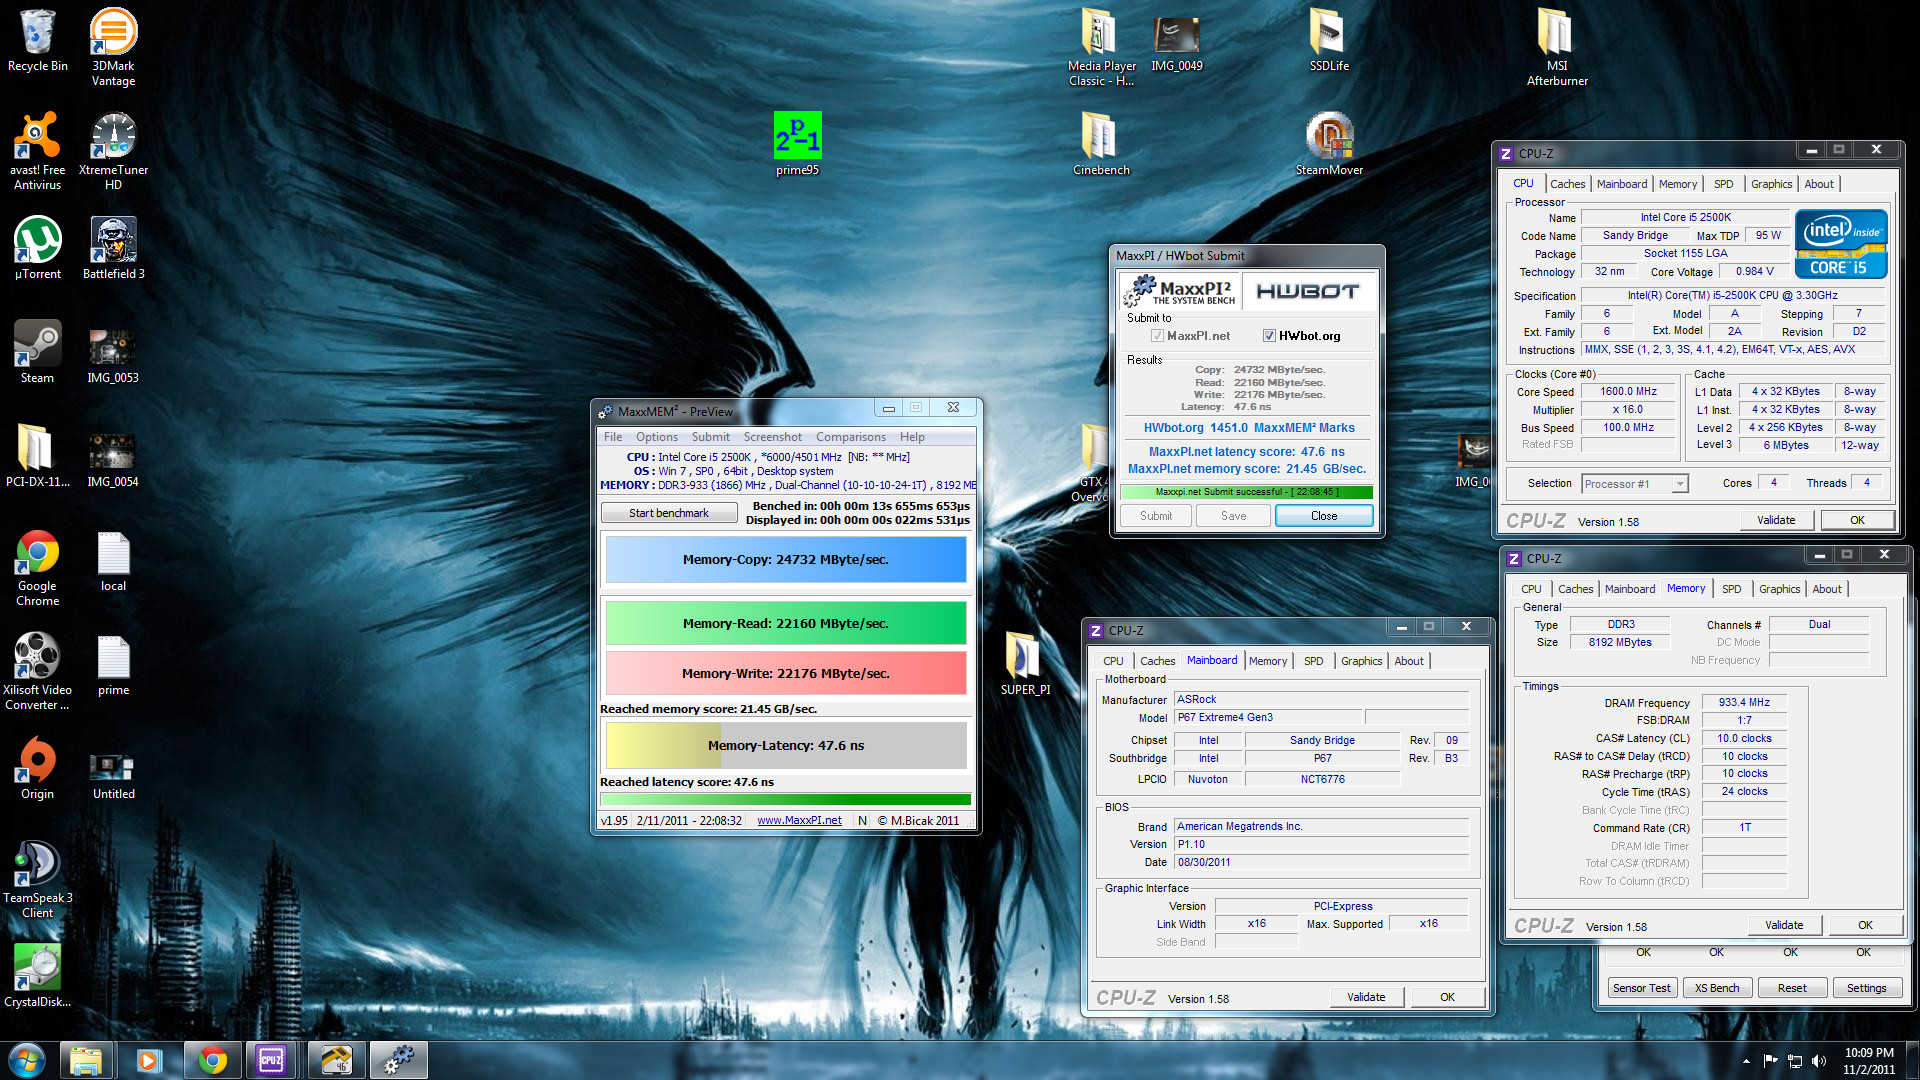Click Close in HWbot Submit dialog
The image size is (1920, 1080).
click(1324, 516)
